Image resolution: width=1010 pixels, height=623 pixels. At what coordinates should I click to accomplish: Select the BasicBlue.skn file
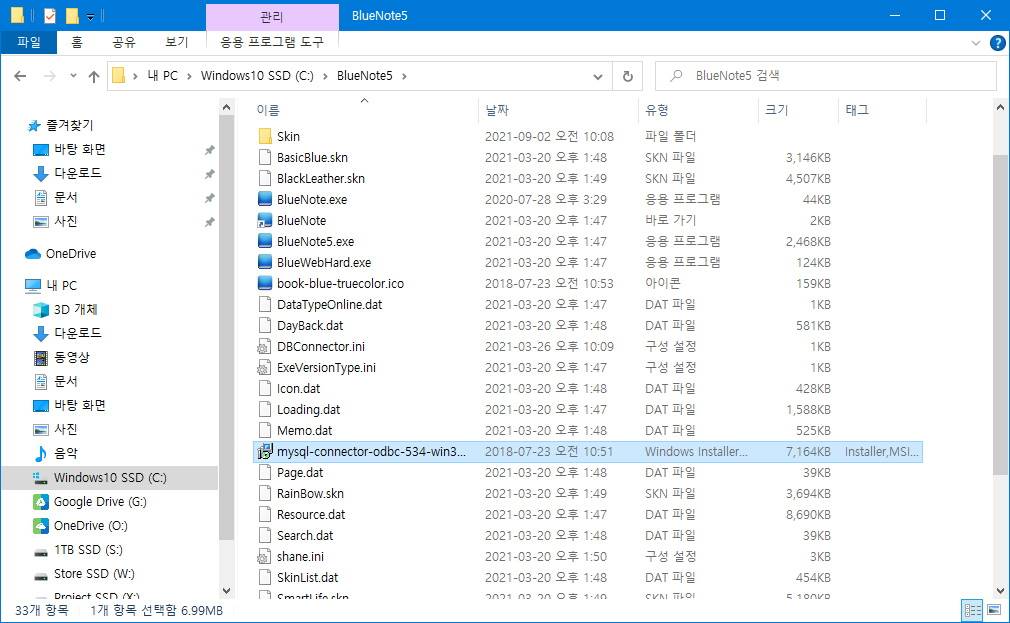(x=312, y=157)
